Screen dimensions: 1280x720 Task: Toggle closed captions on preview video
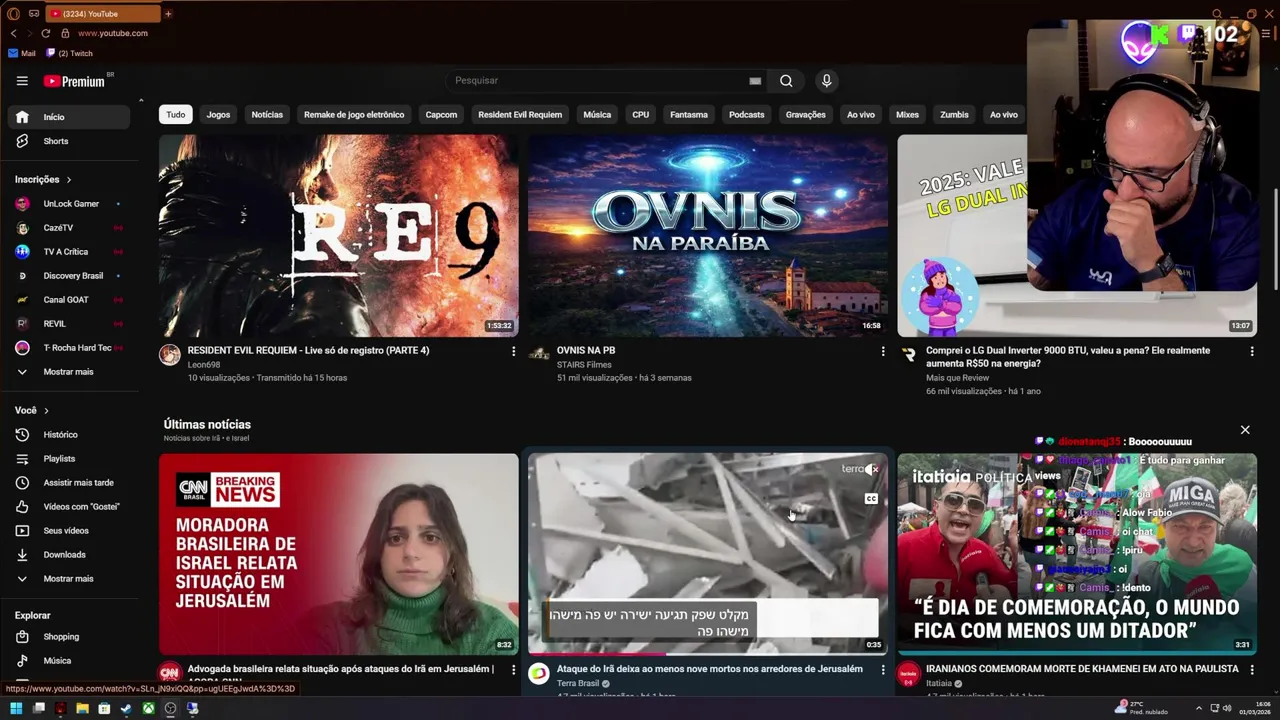(x=871, y=499)
